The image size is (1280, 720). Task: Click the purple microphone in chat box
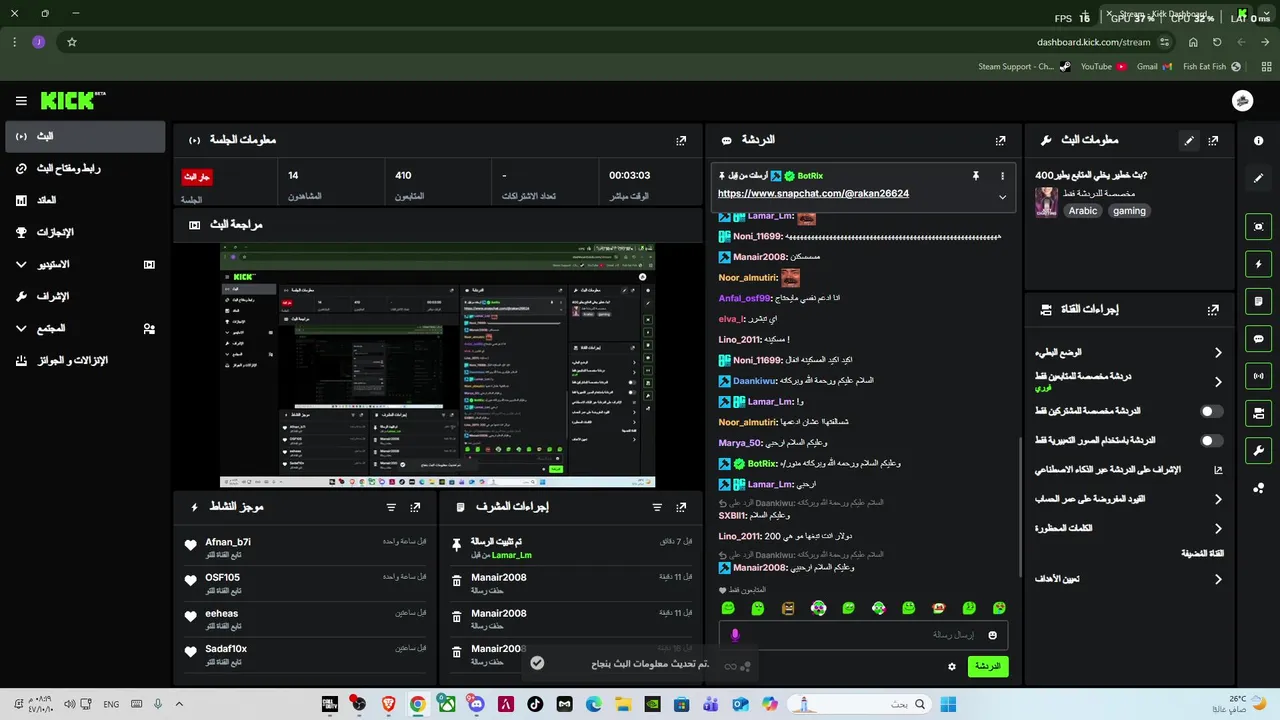pyautogui.click(x=735, y=635)
